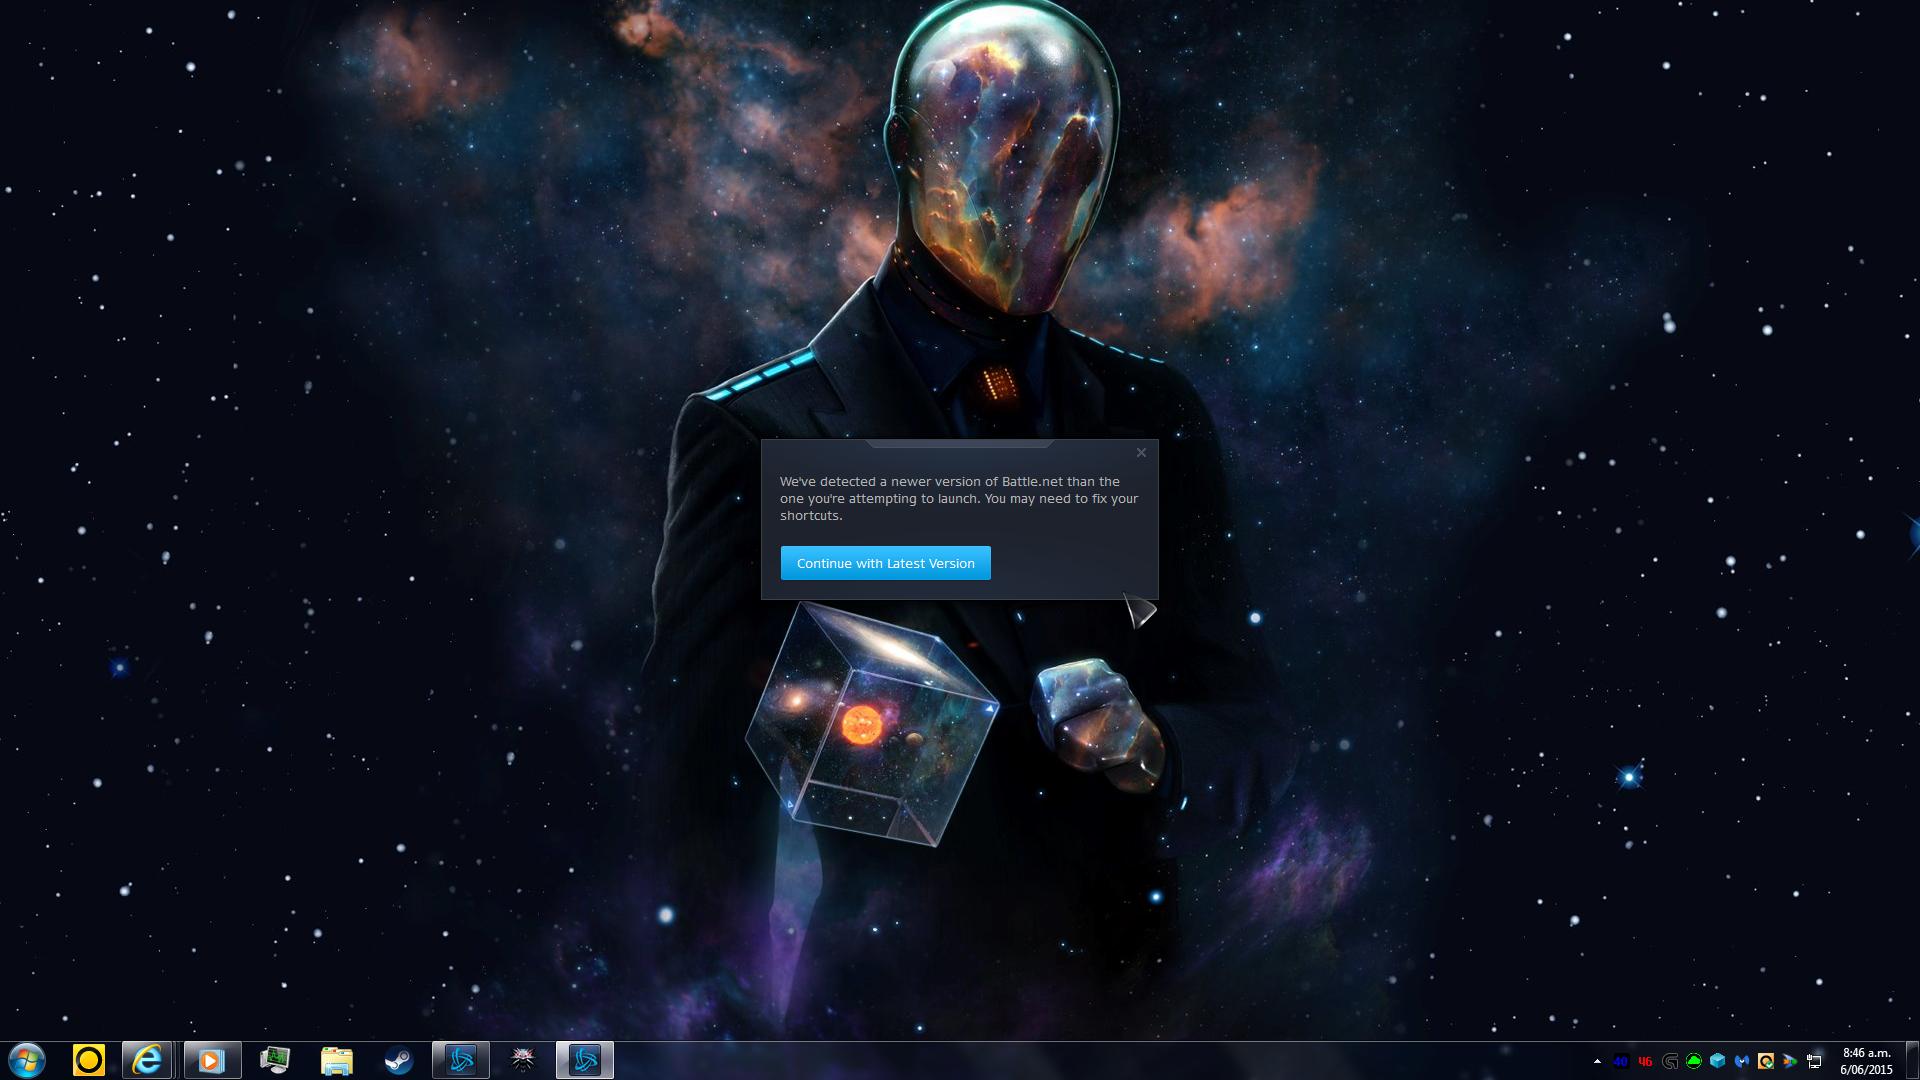Click Continue with Latest Version button

coord(885,563)
